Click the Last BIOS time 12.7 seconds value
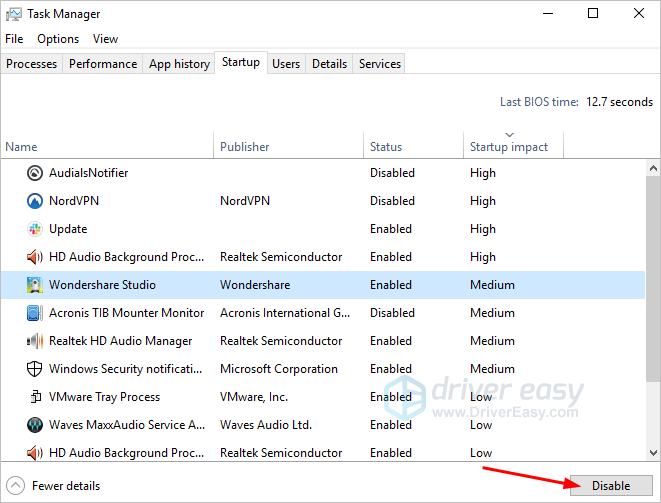The image size is (661, 503). 619,102
